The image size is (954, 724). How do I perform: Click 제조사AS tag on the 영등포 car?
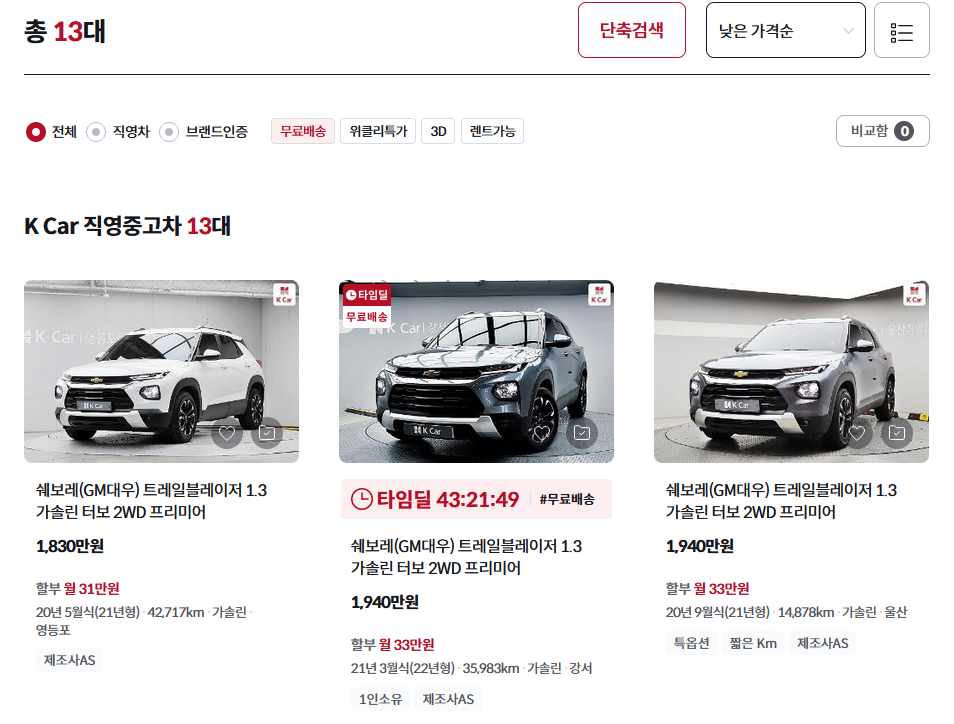[x=69, y=660]
